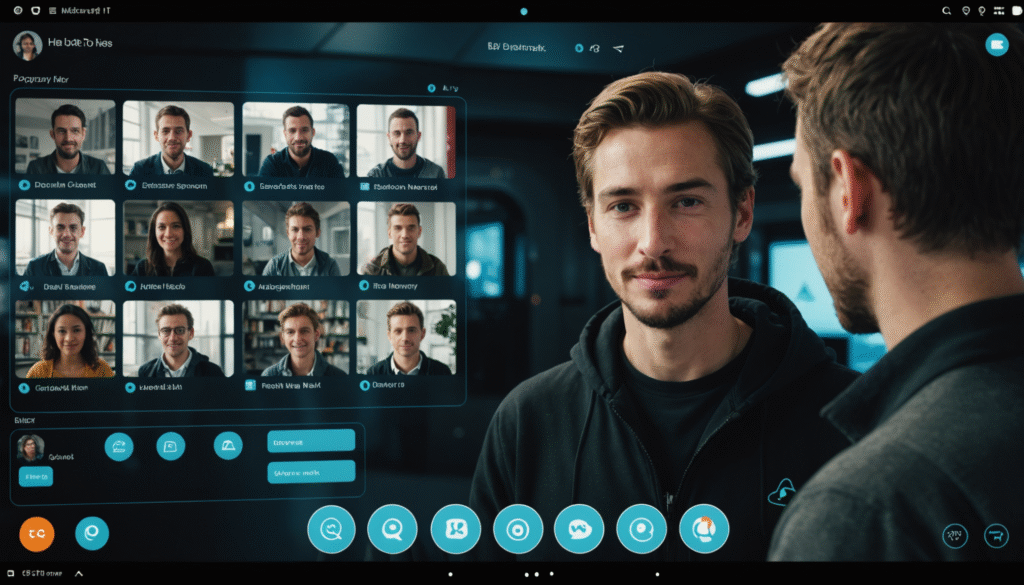The height and width of the screenshot is (585, 1024).
Task: Click the status icon under the olive-jacket man's tile
Action: [364, 285]
